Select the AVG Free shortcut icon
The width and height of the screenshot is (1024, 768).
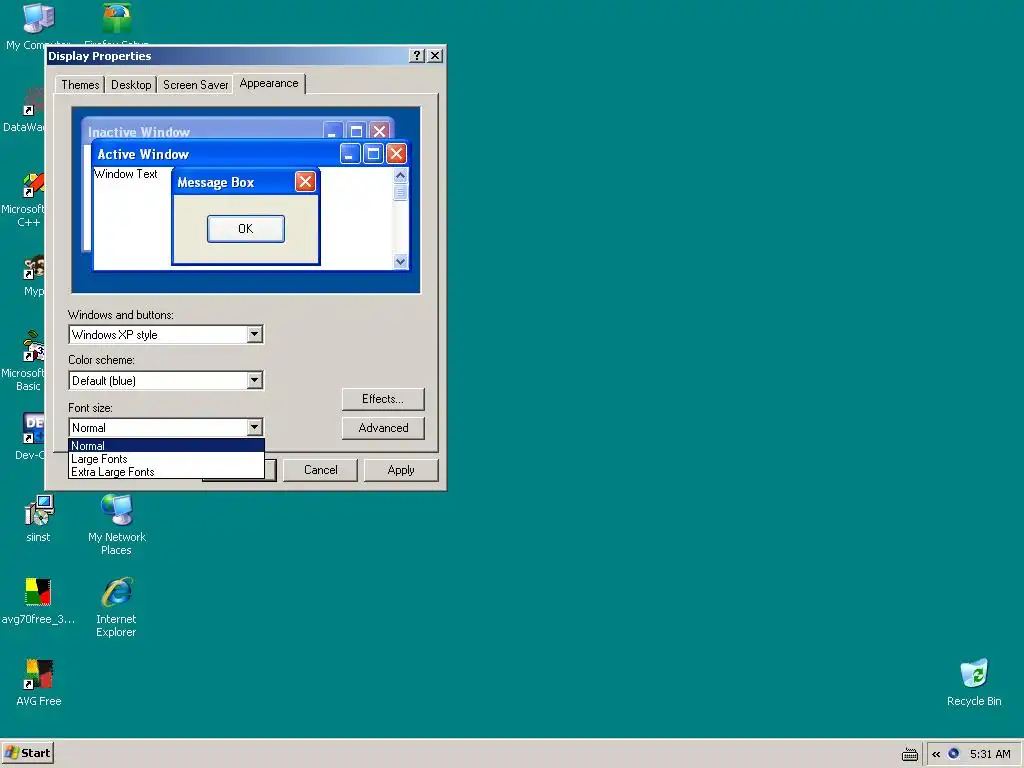click(39, 674)
